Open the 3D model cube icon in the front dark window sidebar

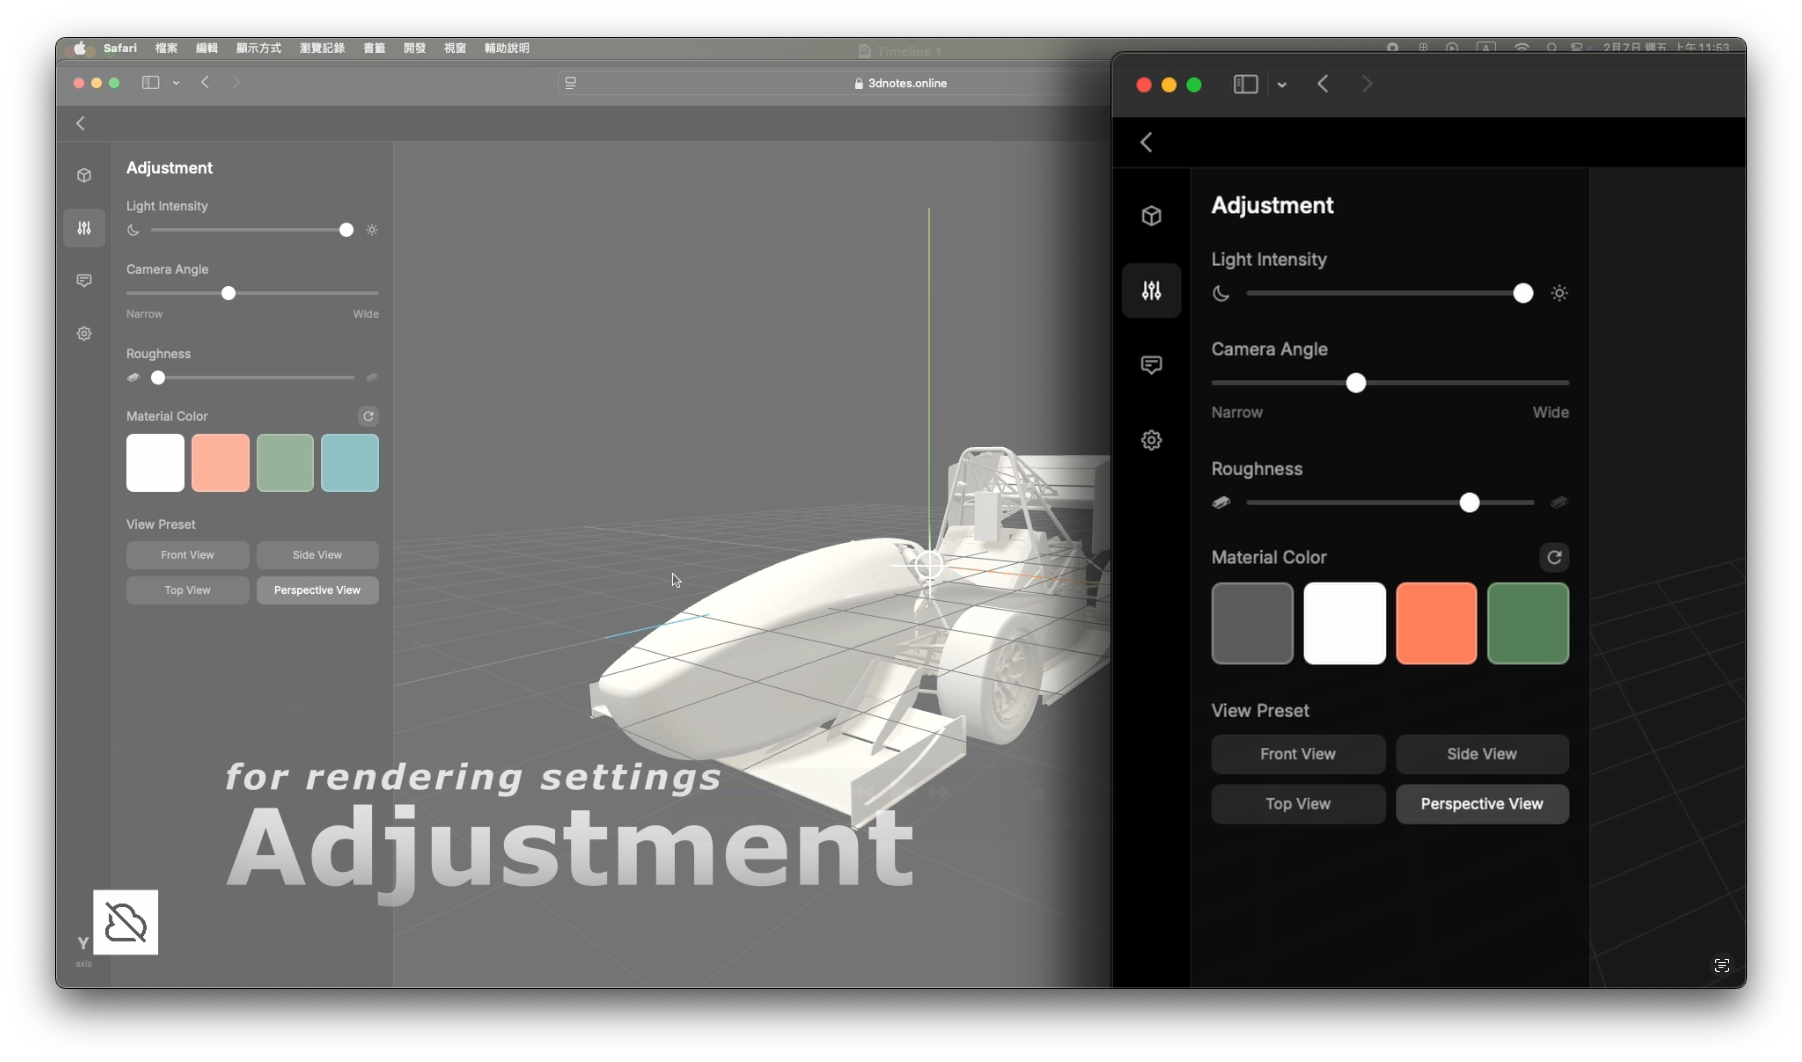click(1151, 215)
